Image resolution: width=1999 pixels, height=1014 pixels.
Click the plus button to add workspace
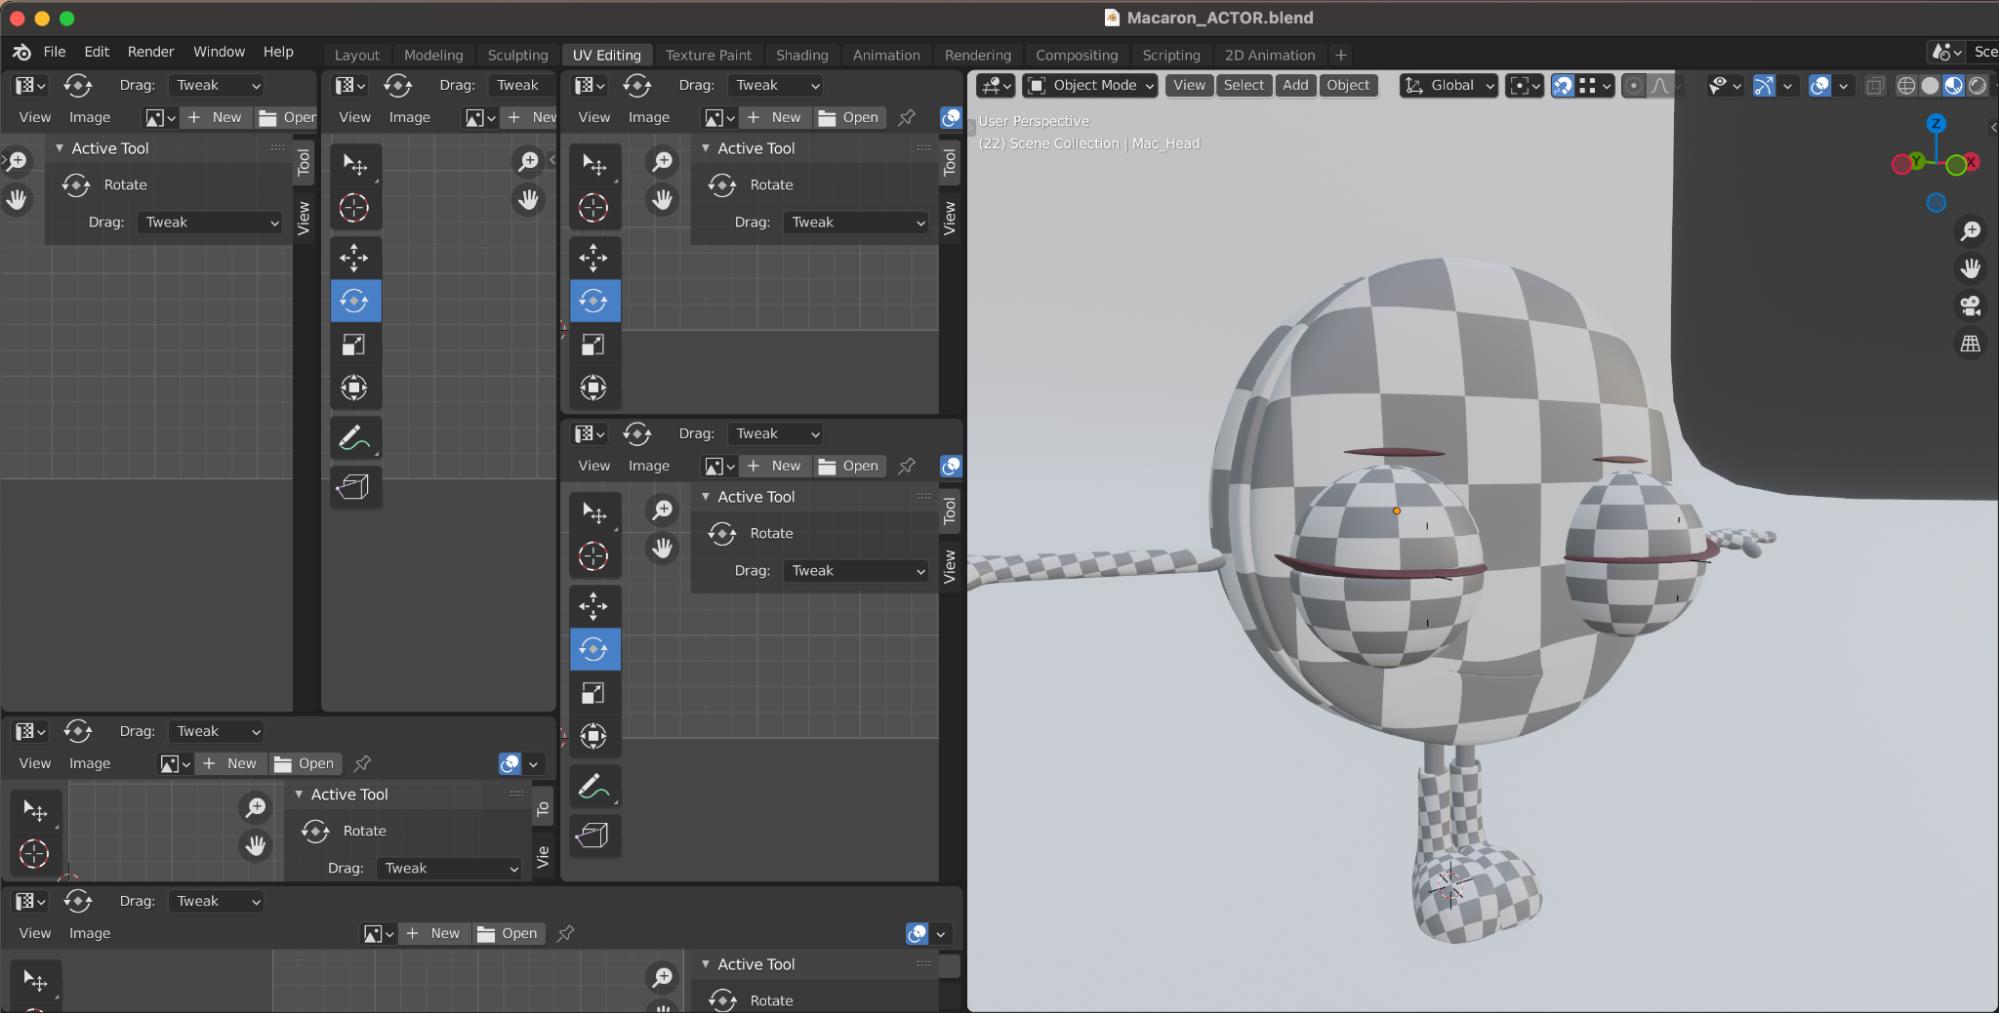click(1341, 55)
